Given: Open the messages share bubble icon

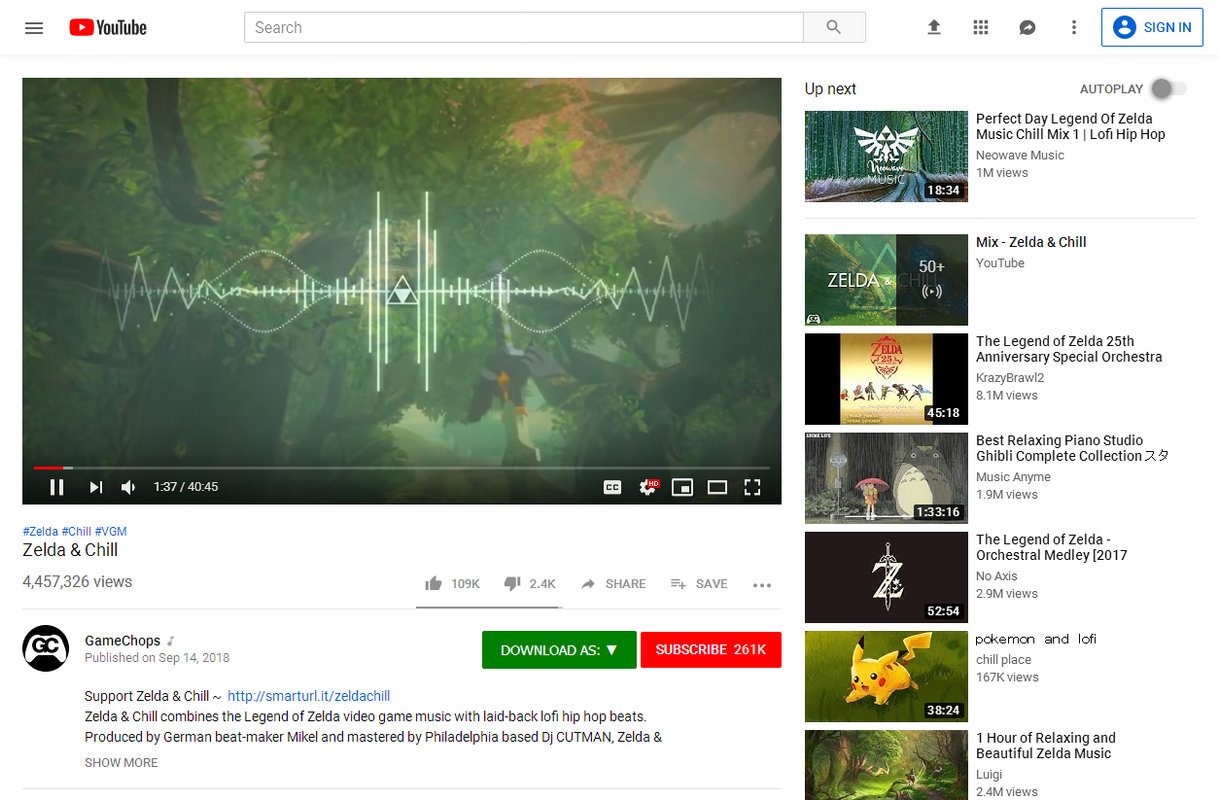Looking at the screenshot, I should click(1027, 28).
